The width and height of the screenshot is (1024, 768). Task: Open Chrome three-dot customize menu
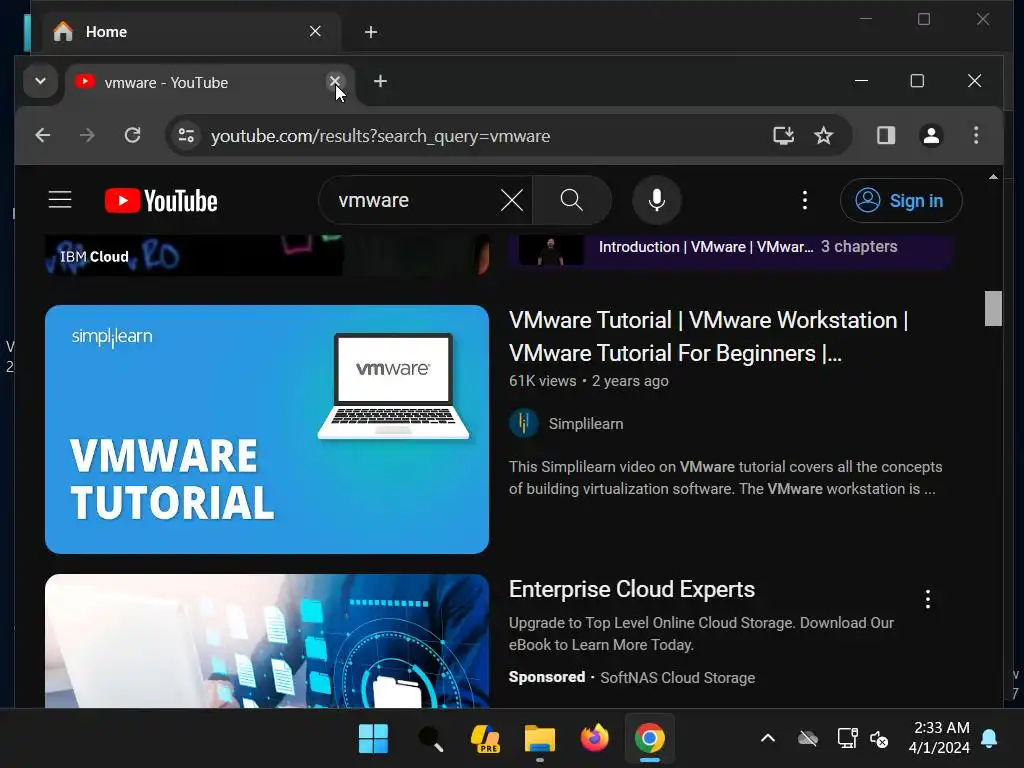(976, 135)
